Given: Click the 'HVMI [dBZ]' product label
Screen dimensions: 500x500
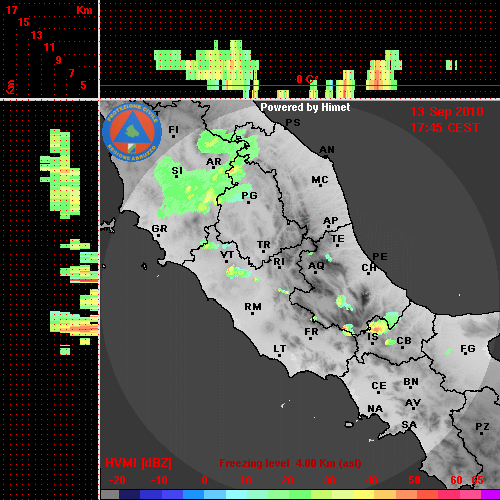Looking at the screenshot, I should coord(138,463).
